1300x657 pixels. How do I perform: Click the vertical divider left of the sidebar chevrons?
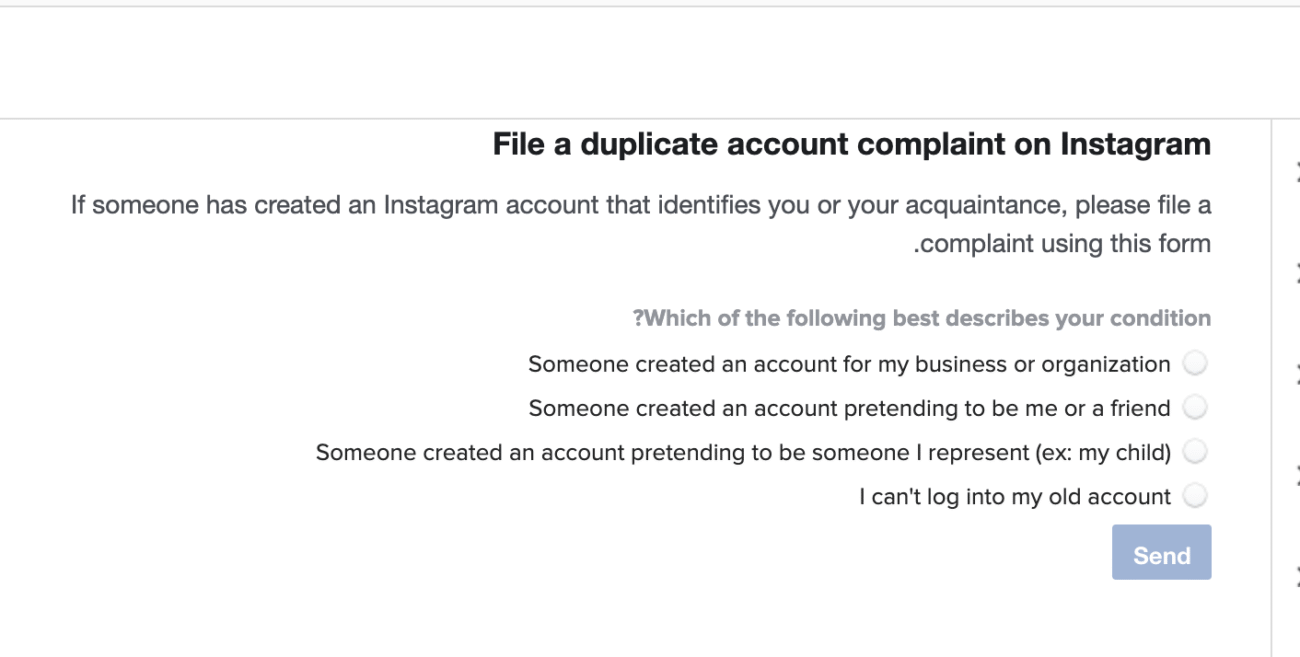click(1271, 400)
